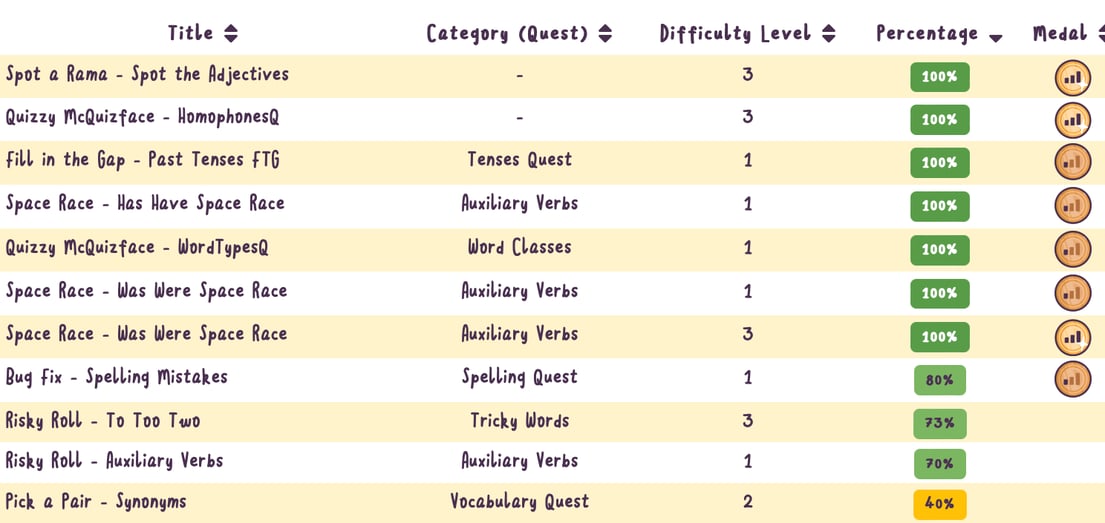Screen dimensions: 1105x523
Task: Click medal icon for Bug Fix Spelling Mistakes
Action: point(1073,379)
